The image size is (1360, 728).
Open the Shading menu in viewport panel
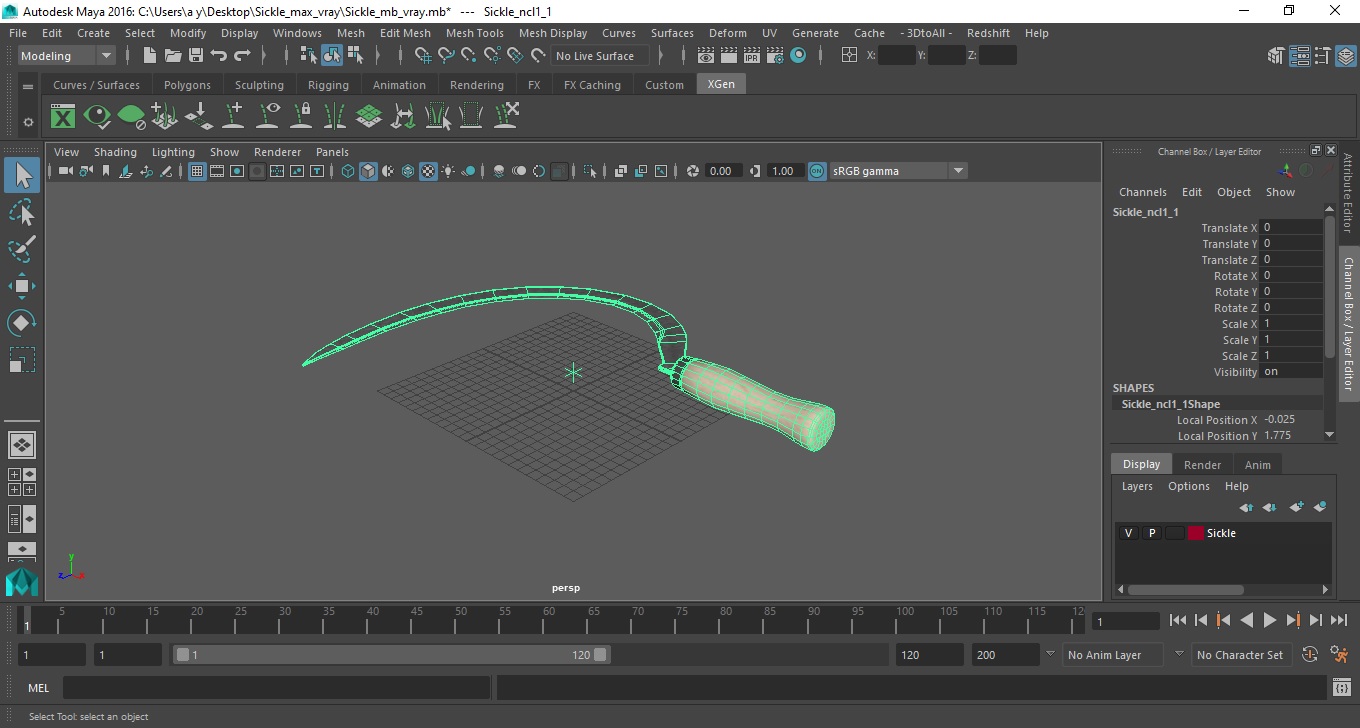pyautogui.click(x=115, y=152)
